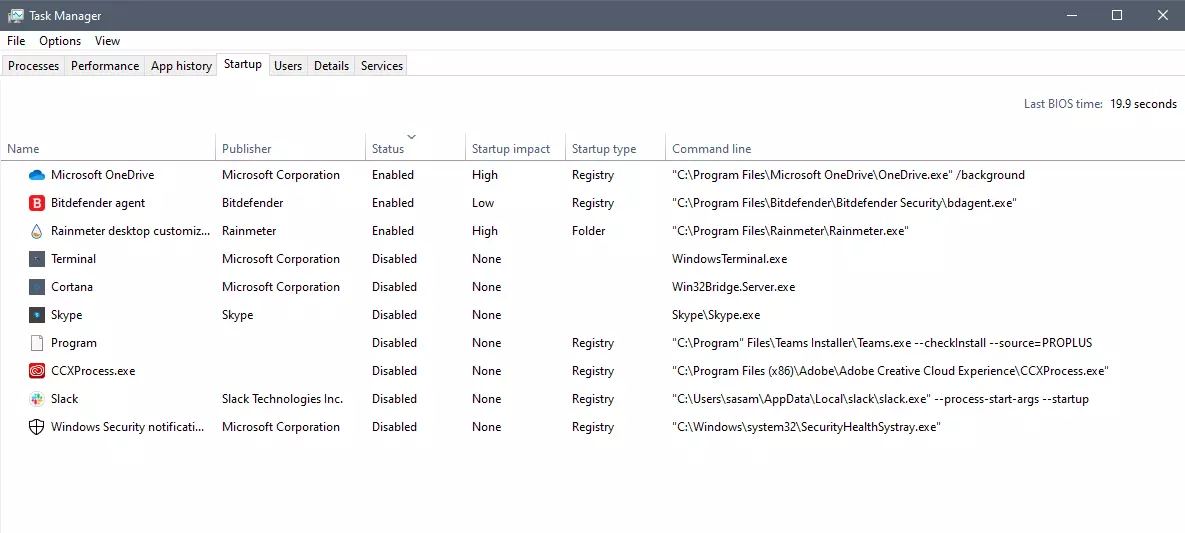The width and height of the screenshot is (1185, 533).
Task: Switch to the App history tab
Action: click(x=181, y=66)
